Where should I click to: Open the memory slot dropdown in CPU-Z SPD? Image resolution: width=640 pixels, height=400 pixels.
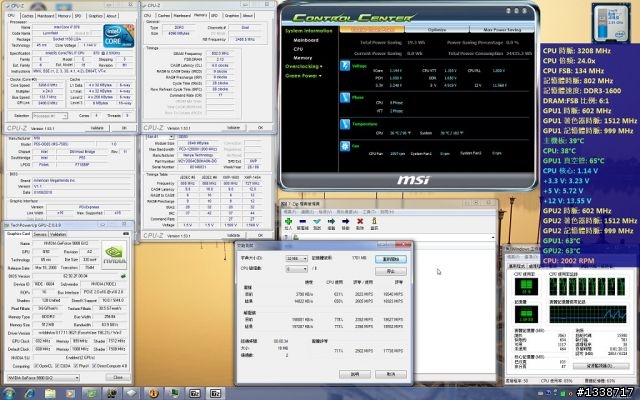pos(160,137)
